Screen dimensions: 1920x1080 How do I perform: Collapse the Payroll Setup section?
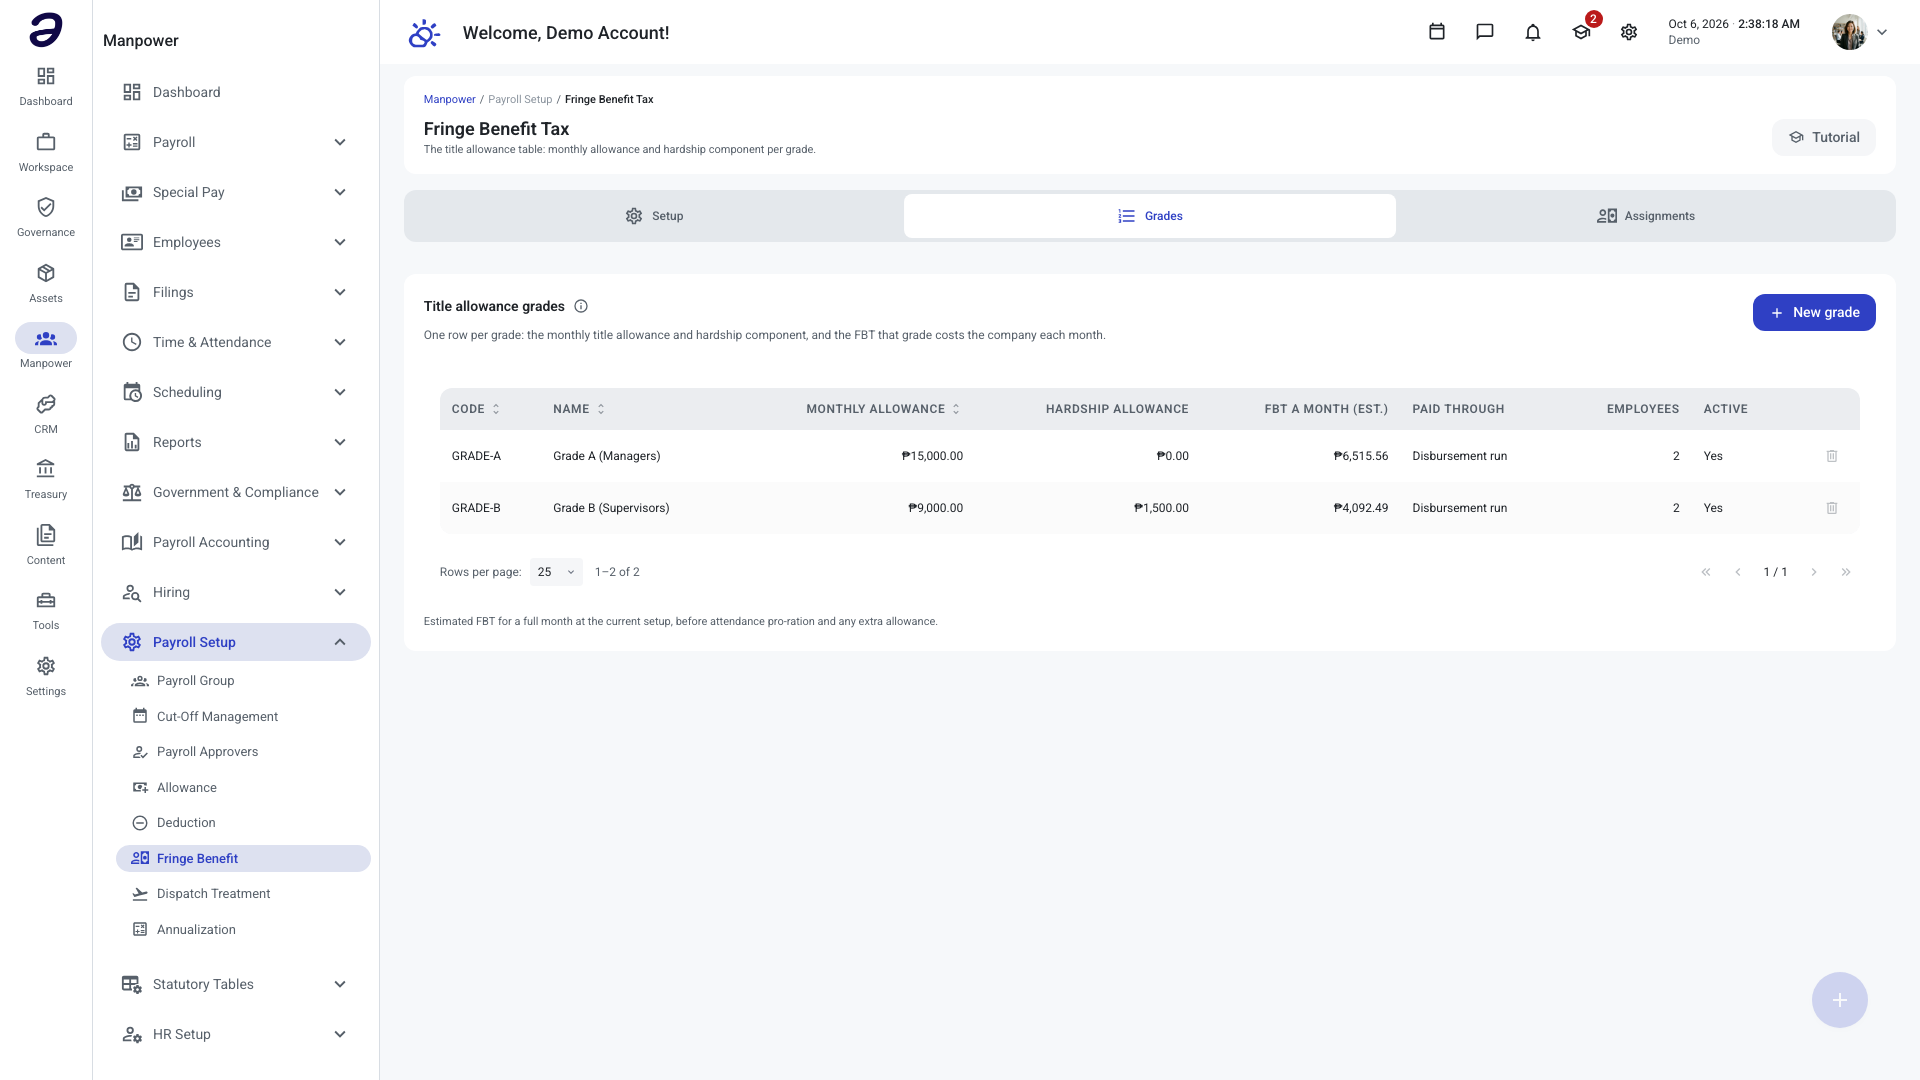pyautogui.click(x=236, y=642)
